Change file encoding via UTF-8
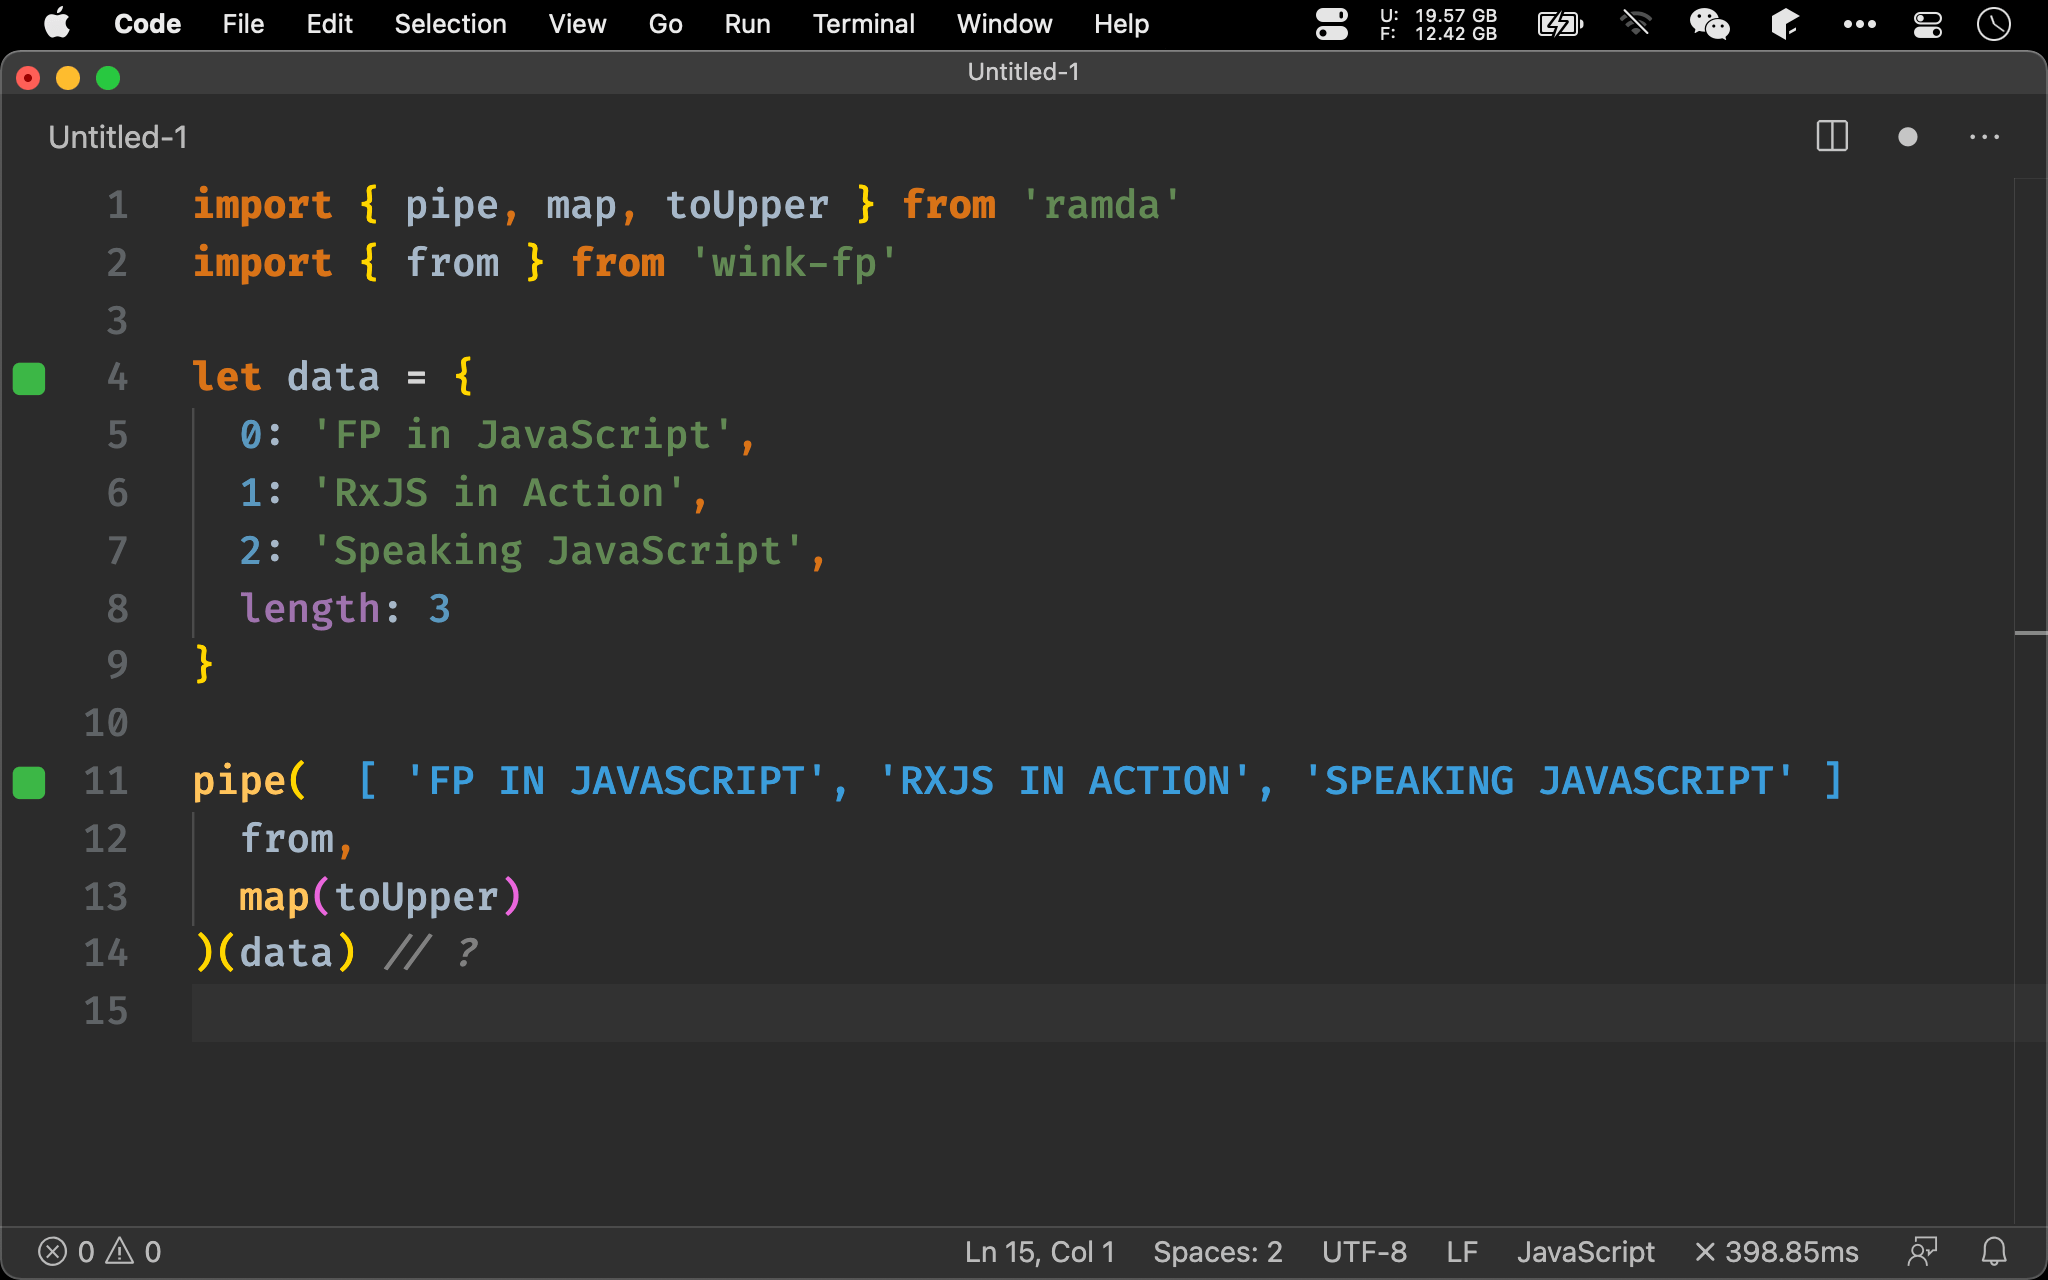This screenshot has height=1280, width=2048. [x=1364, y=1252]
